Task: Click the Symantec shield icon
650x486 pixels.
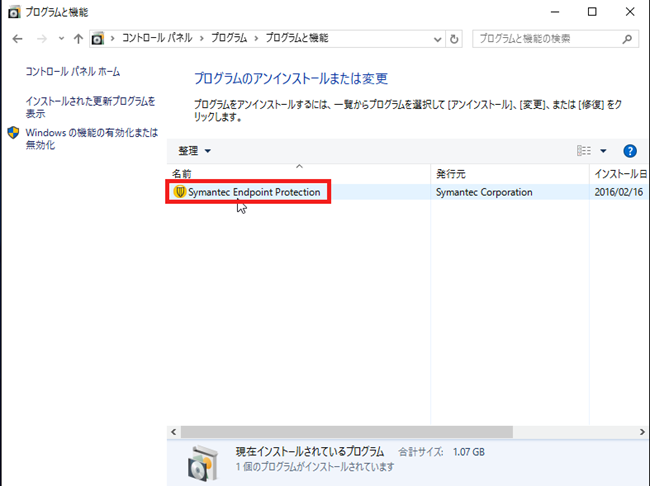Action: (x=179, y=192)
